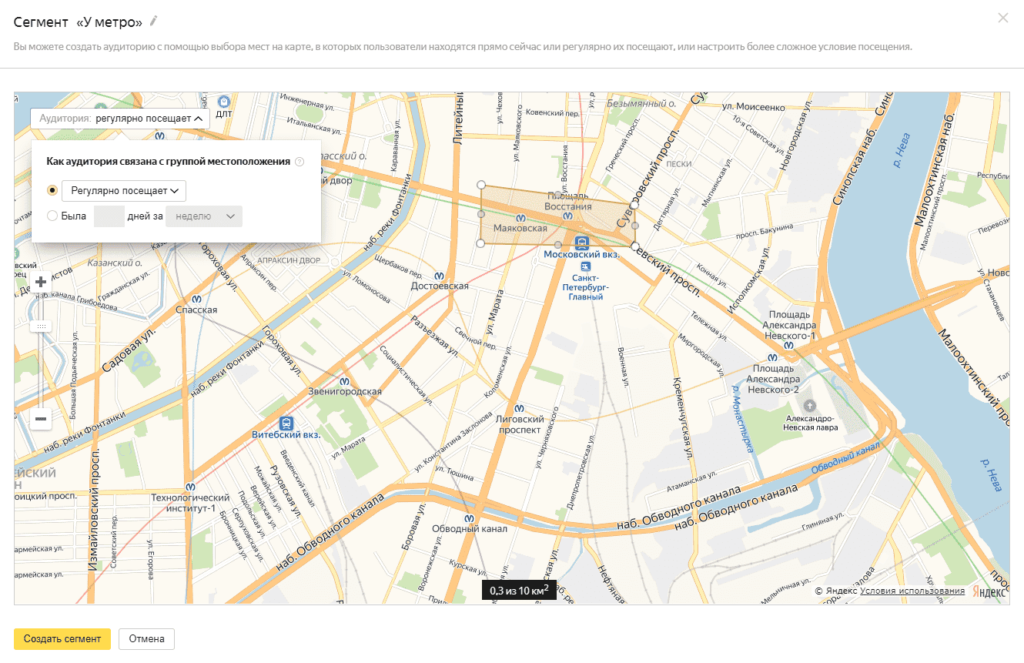Show help for location group question
Viewport: 1024px width, 663px height.
300,161
